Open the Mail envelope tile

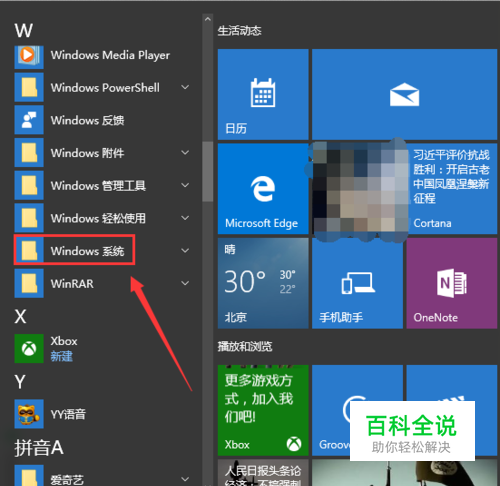[404, 94]
